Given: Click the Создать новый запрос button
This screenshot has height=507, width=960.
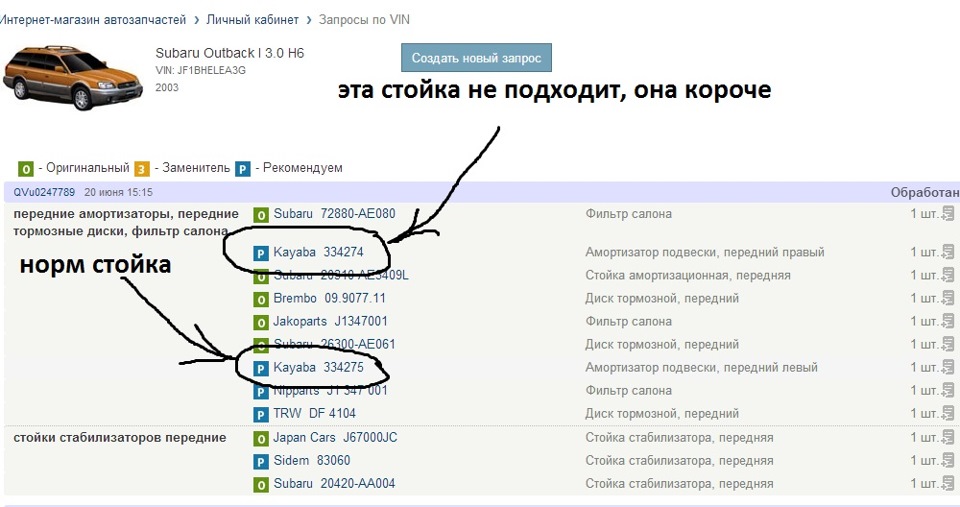Looking at the screenshot, I should pyautogui.click(x=476, y=58).
